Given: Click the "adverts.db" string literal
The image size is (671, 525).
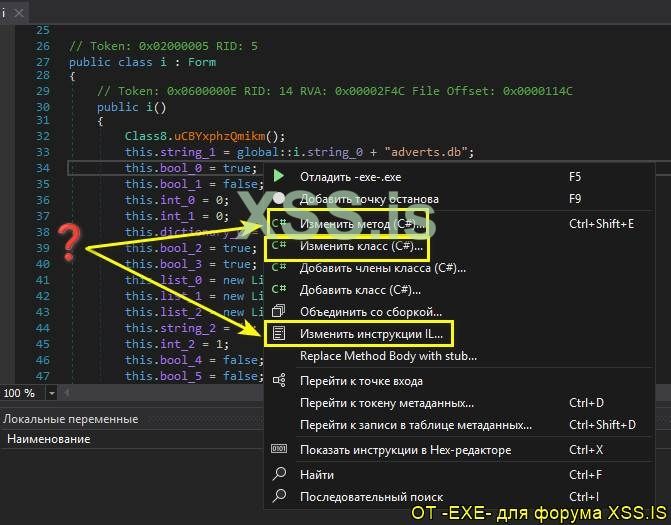Looking at the screenshot, I should pos(426,152).
